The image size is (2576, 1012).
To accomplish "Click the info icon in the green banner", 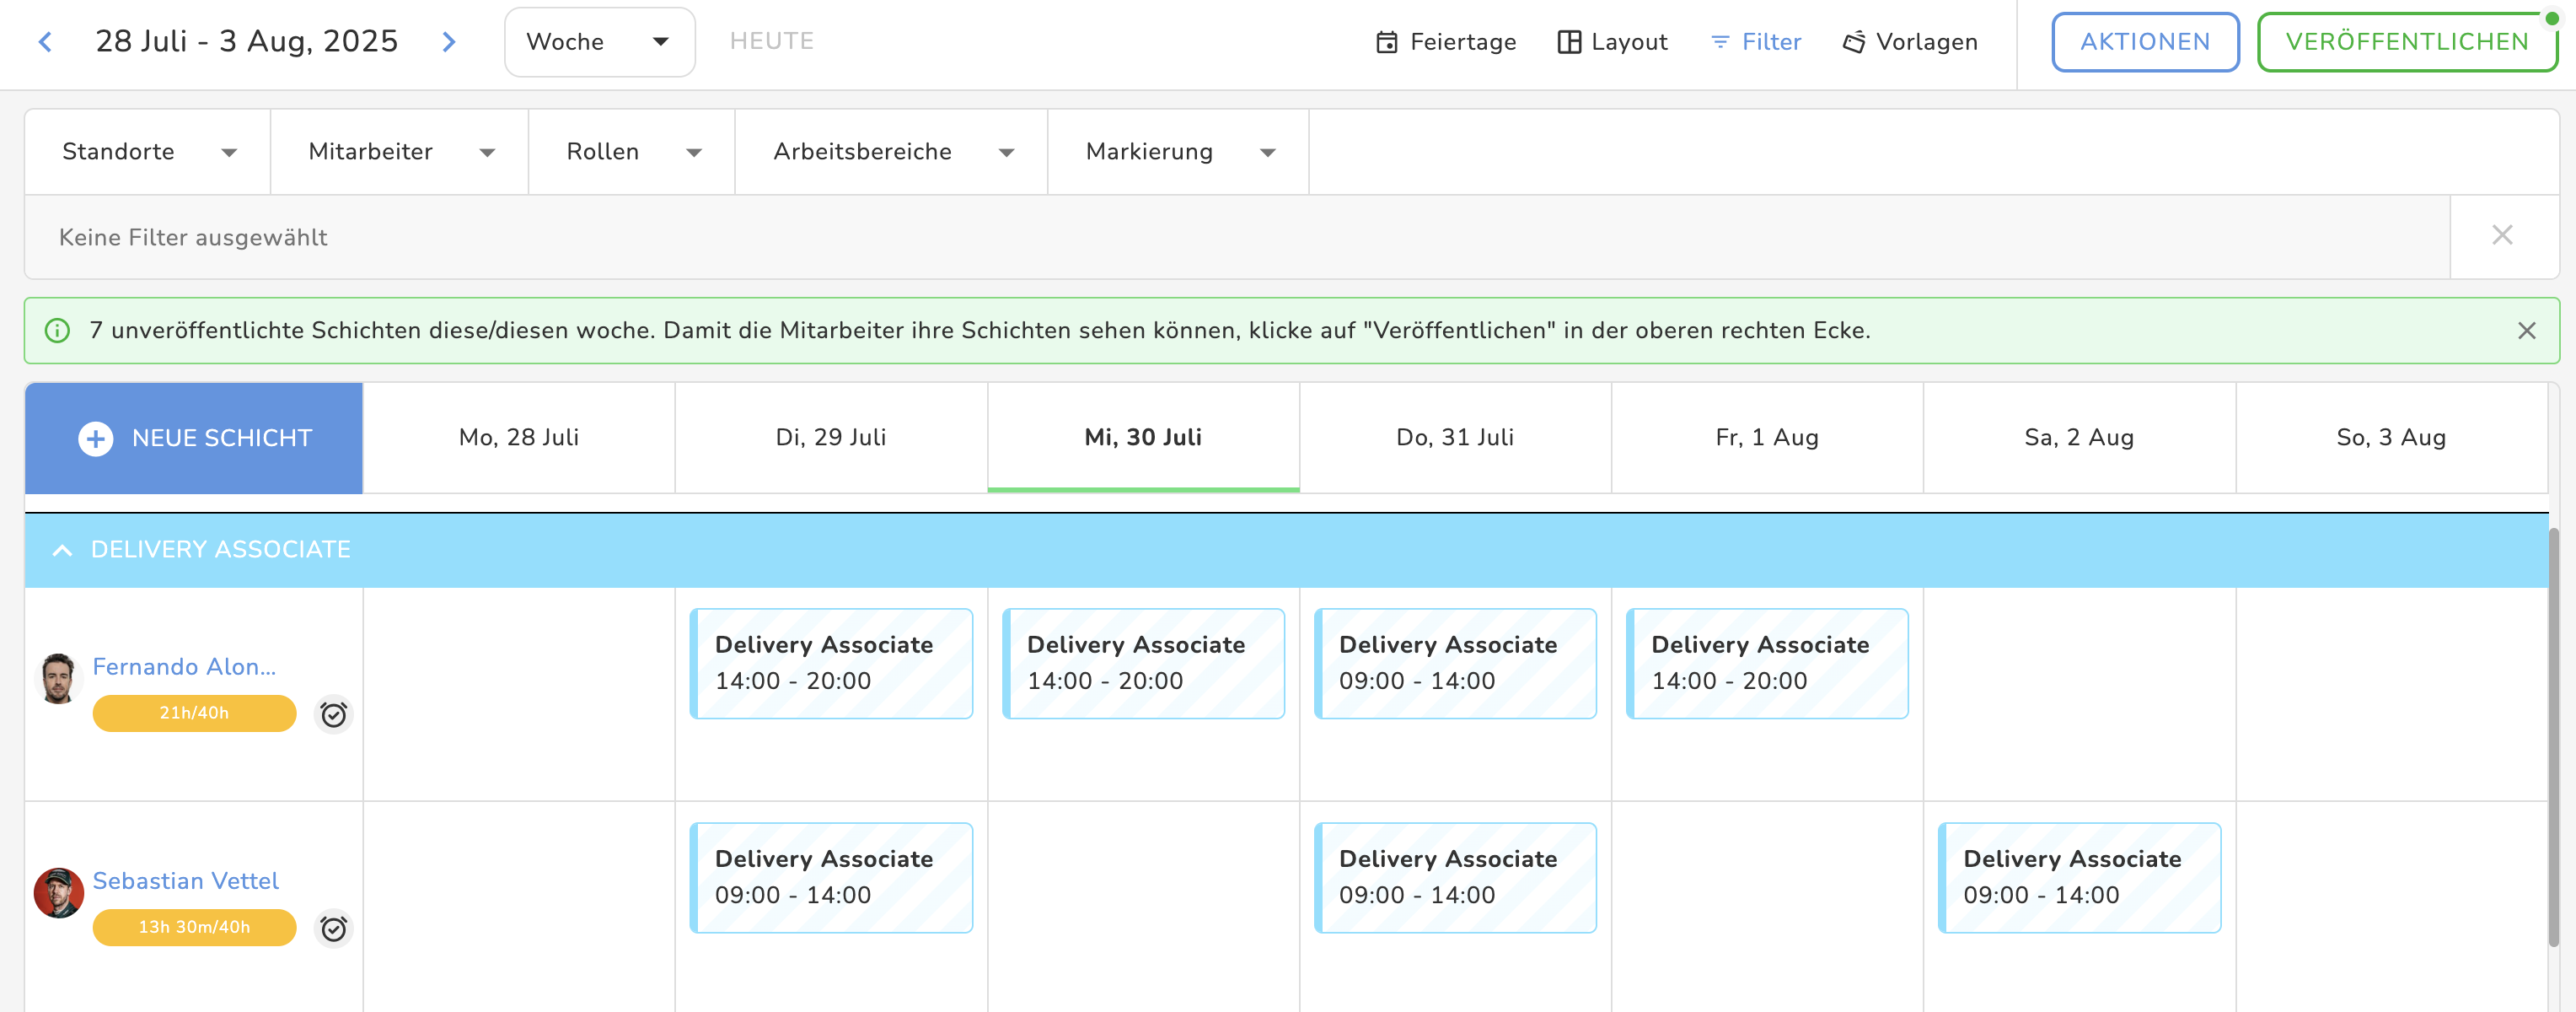I will (x=58, y=331).
